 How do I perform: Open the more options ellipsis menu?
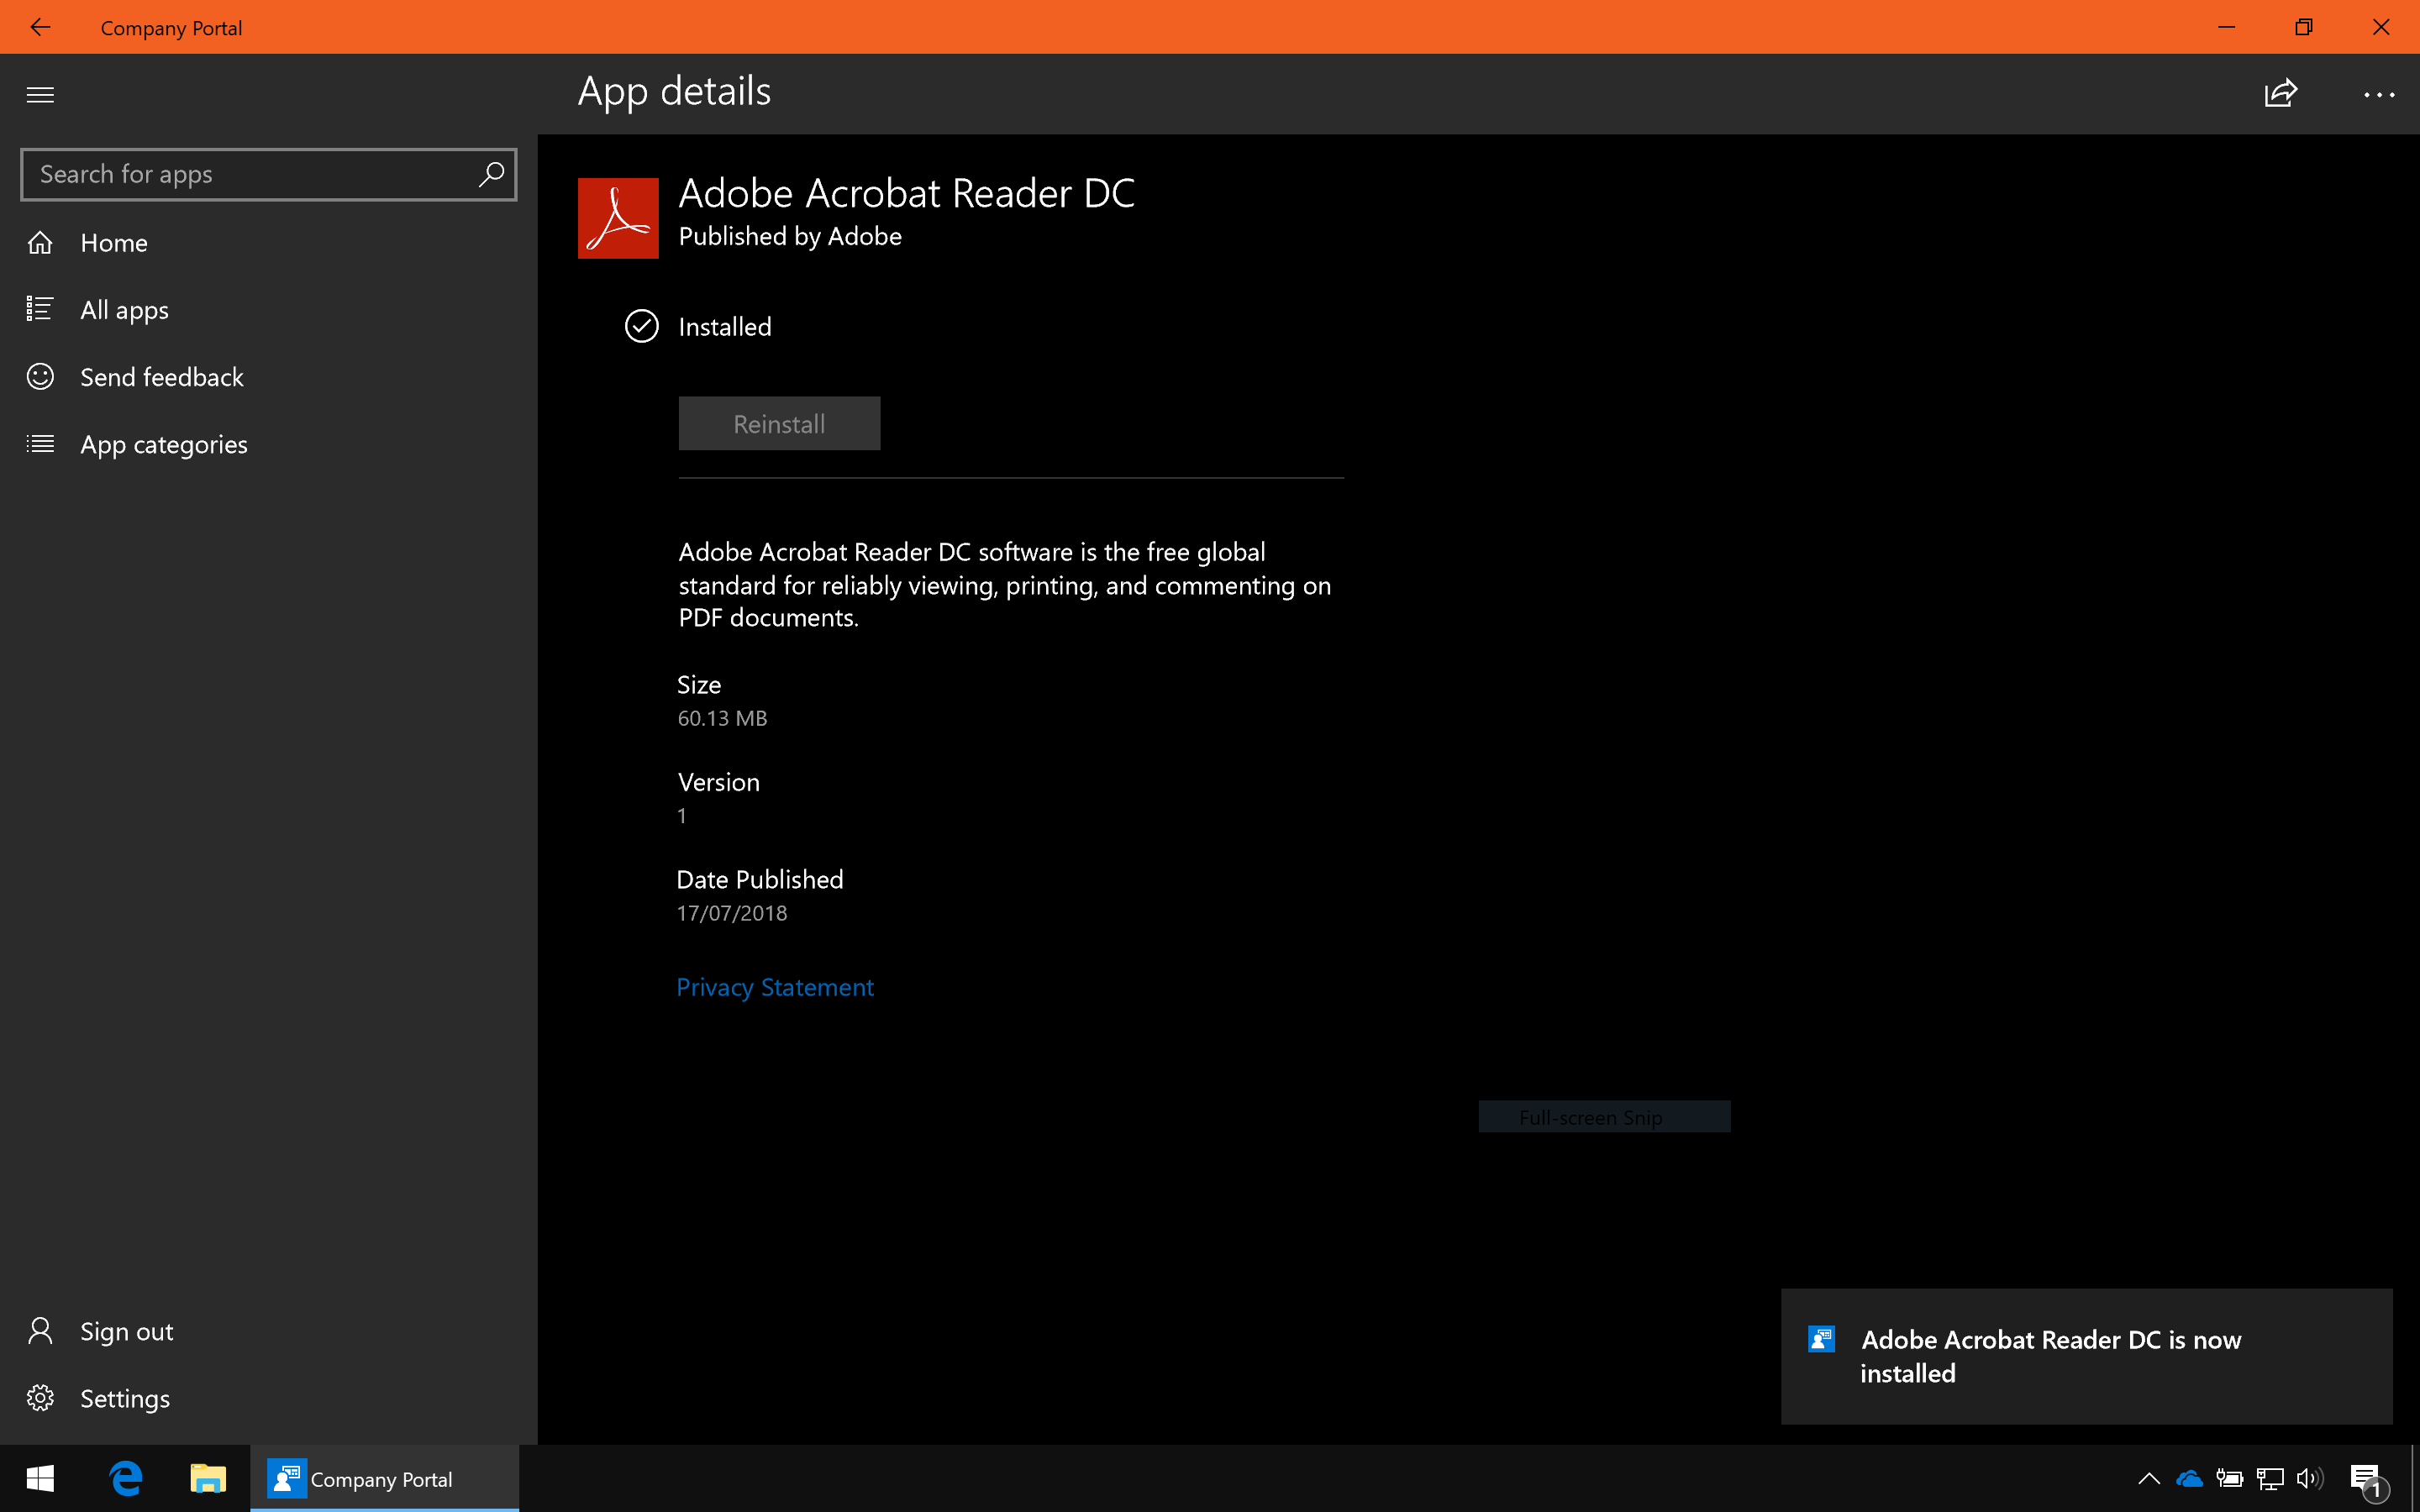pos(2379,95)
